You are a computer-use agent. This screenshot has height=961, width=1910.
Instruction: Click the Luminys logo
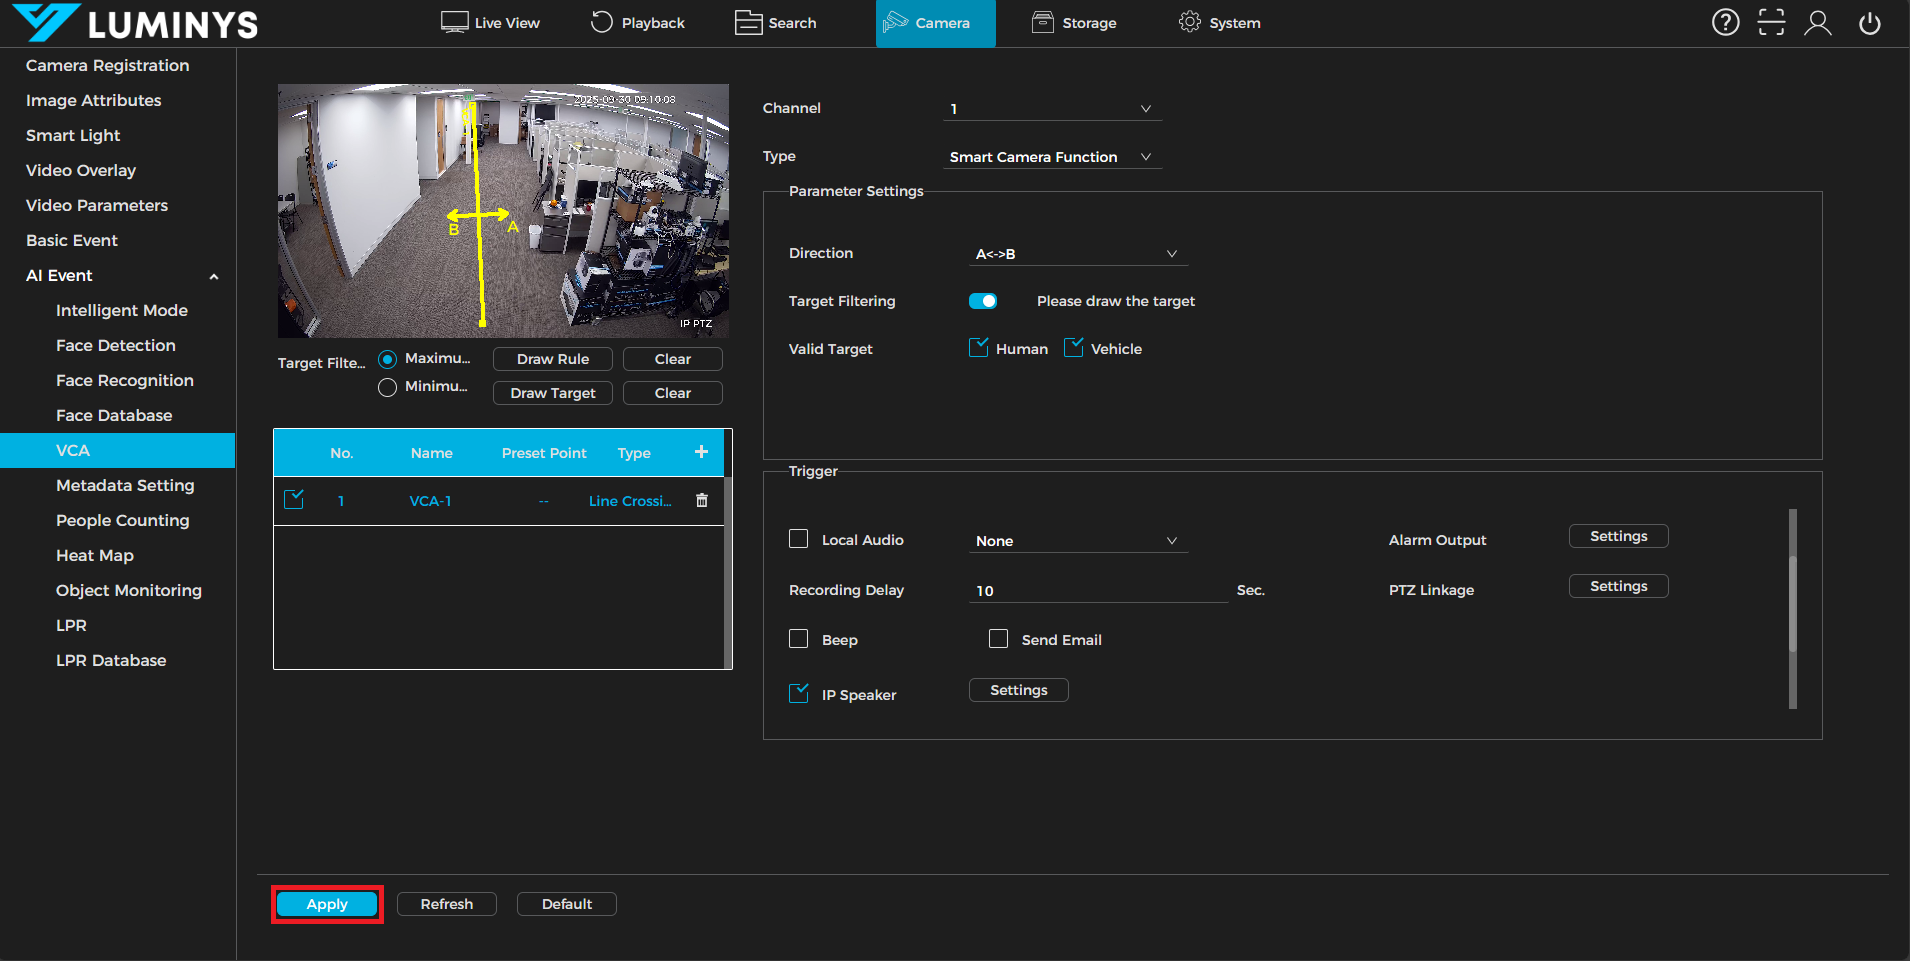pyautogui.click(x=136, y=23)
